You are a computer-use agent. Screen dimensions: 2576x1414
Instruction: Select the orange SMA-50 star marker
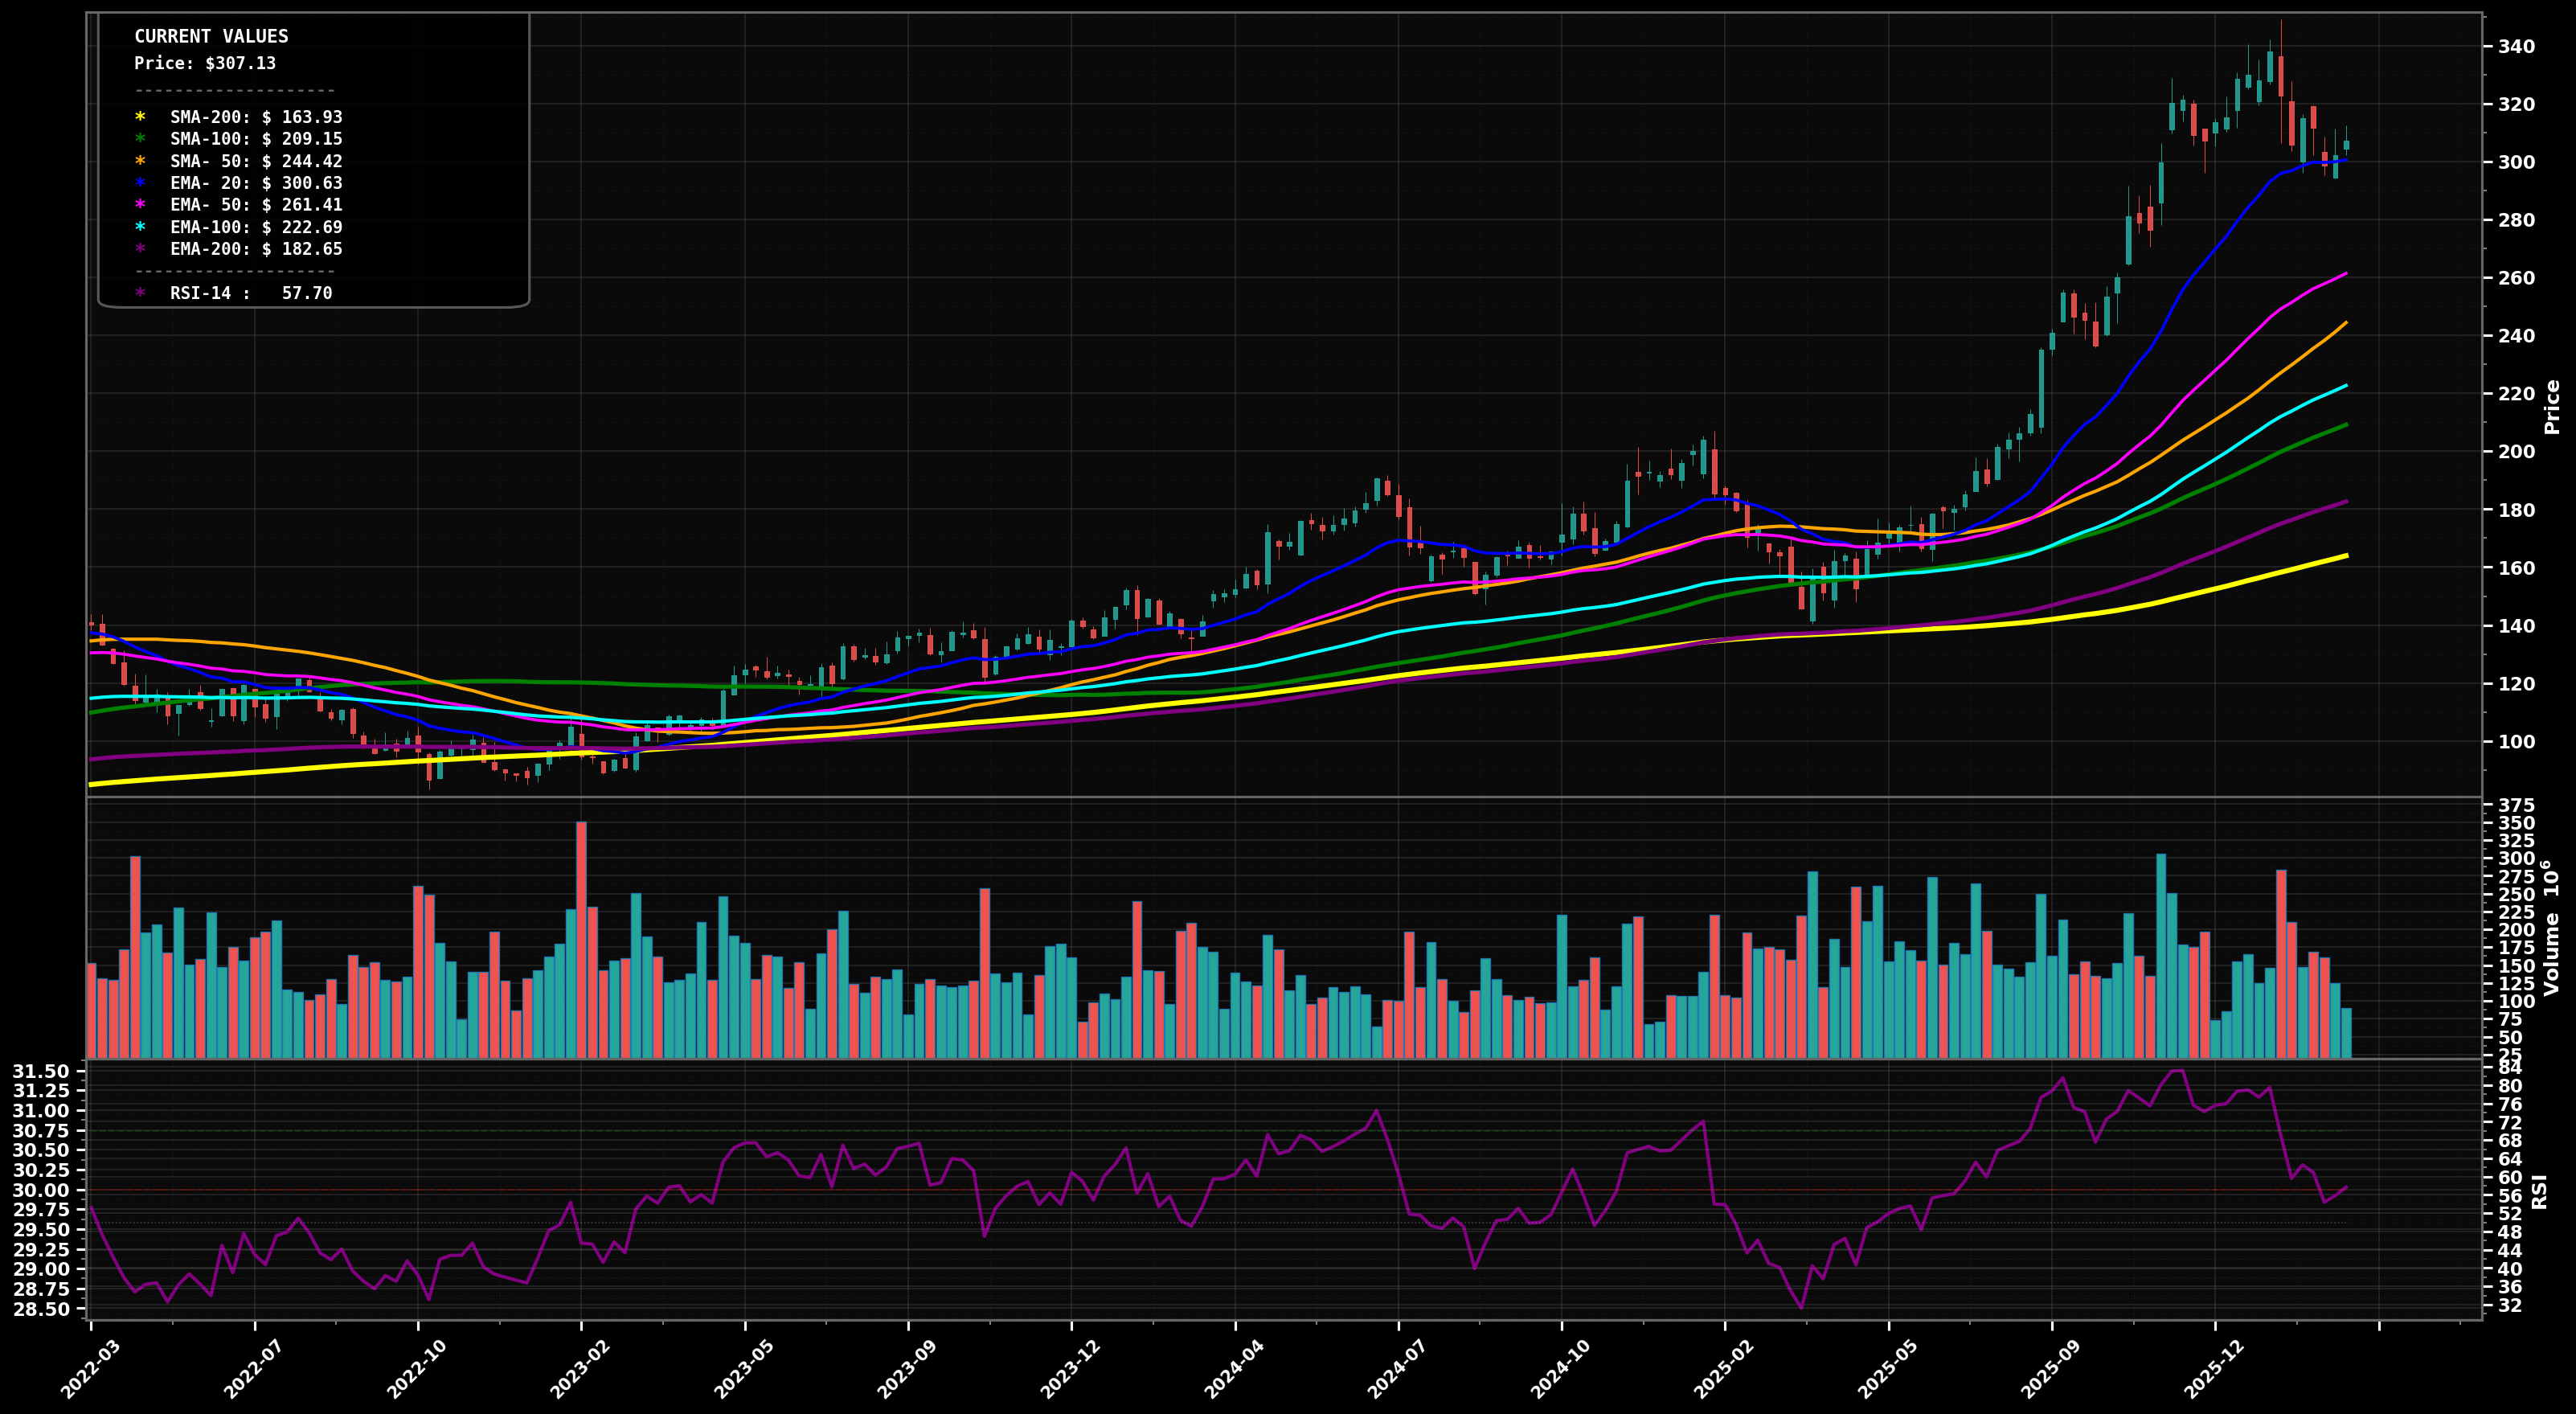pyautogui.click(x=140, y=161)
